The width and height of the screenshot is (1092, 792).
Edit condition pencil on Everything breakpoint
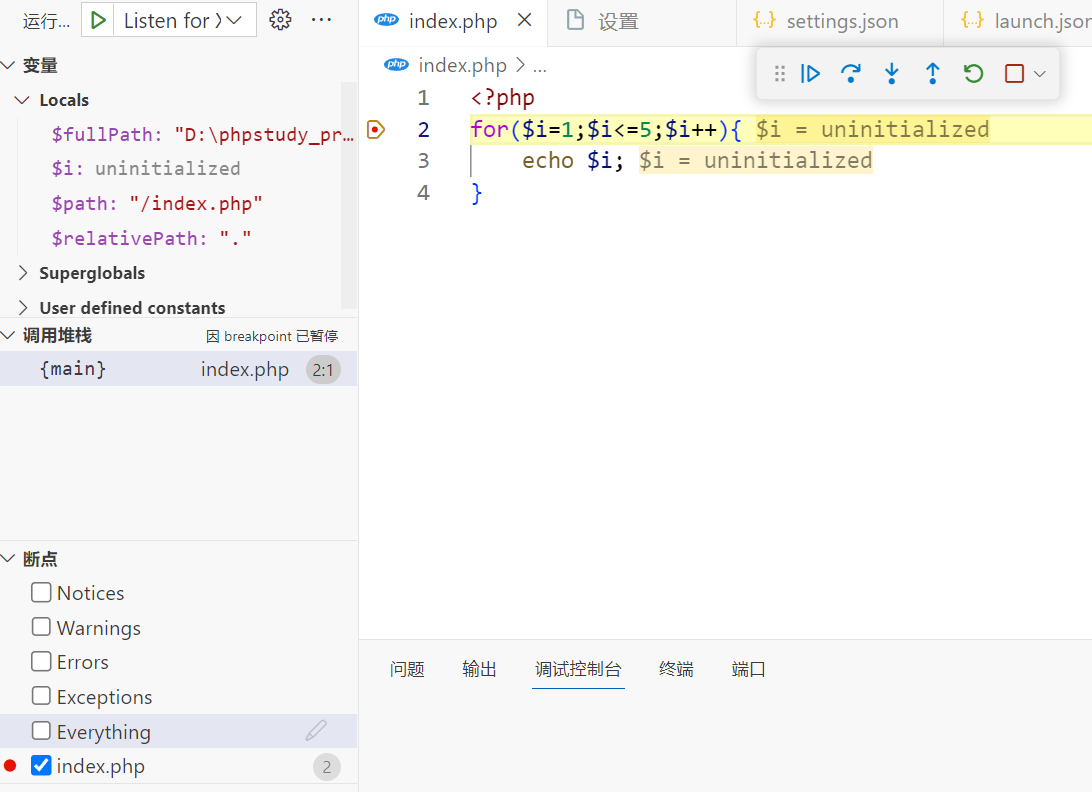pyautogui.click(x=315, y=730)
